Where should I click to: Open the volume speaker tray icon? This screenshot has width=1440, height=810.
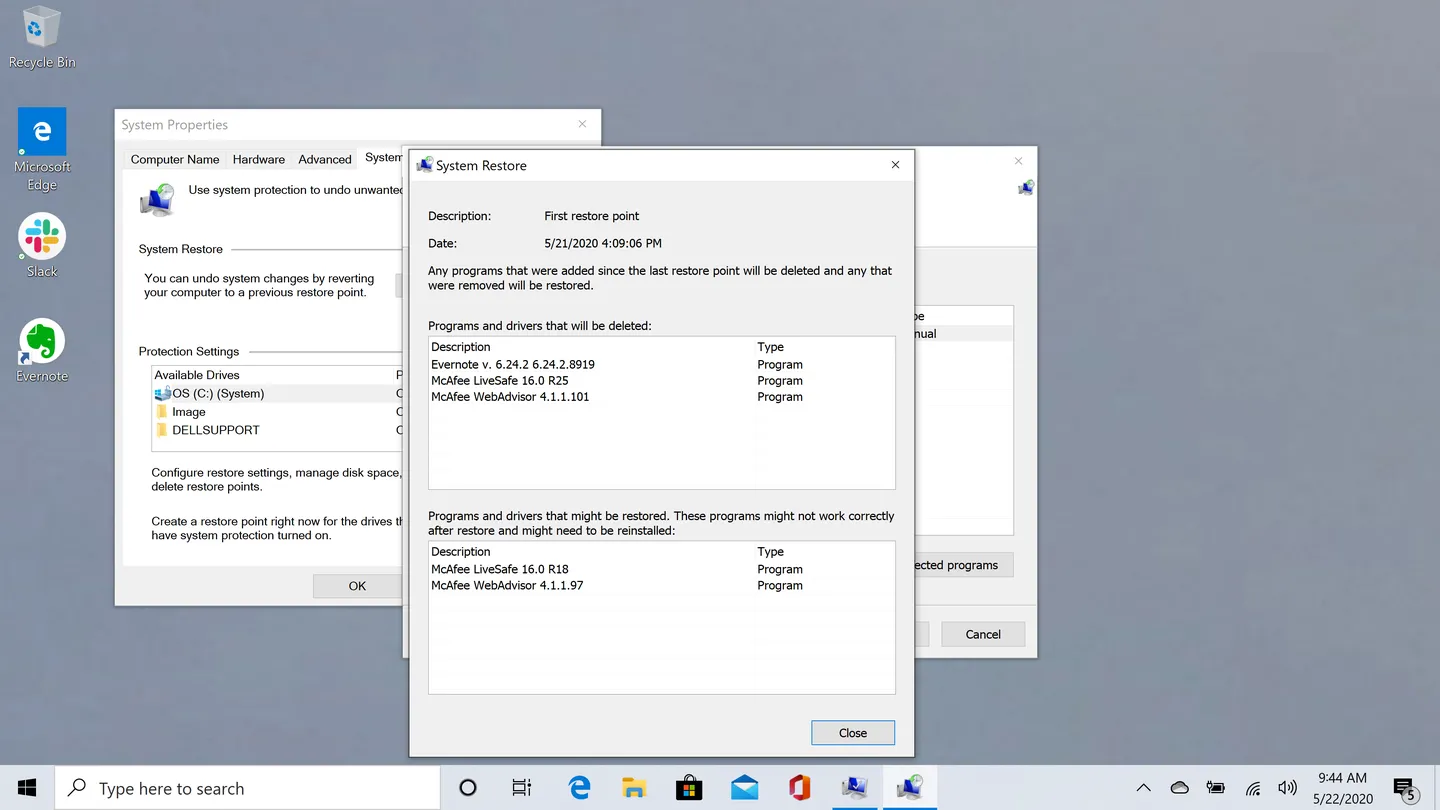pos(1287,788)
